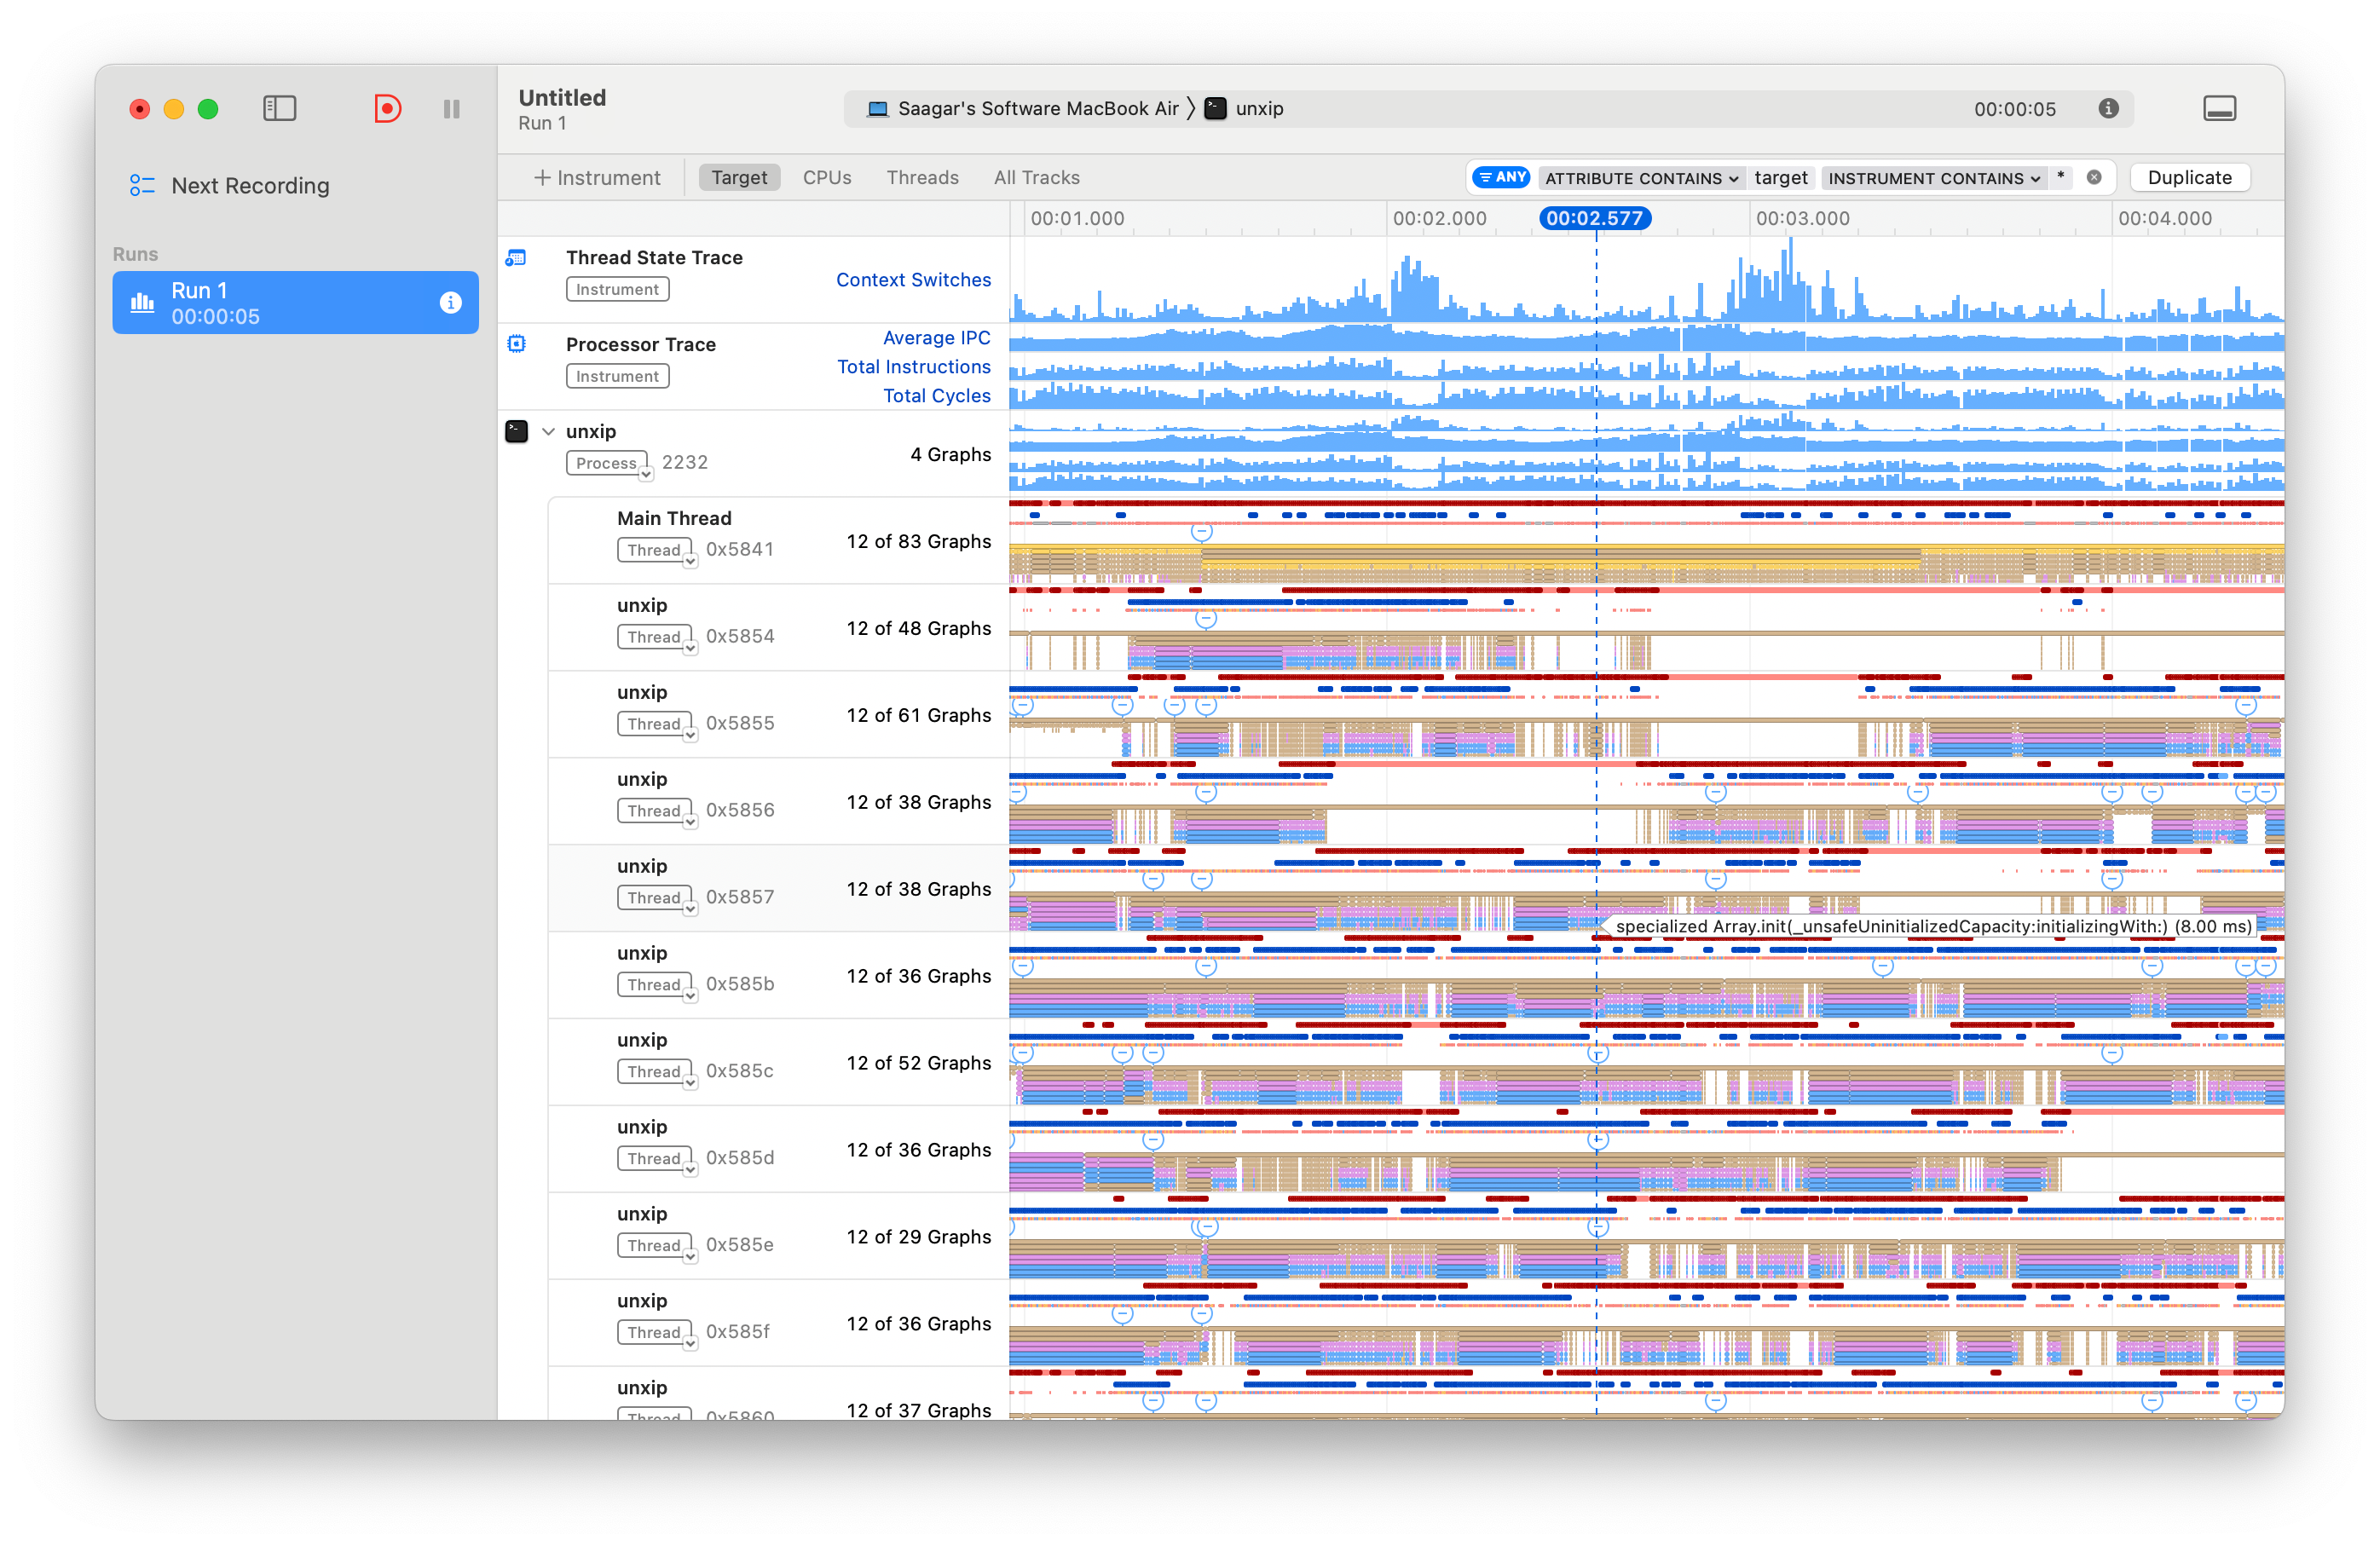Click the 00:03.000 mark on timeline ruler
Screen dimensions: 2380x1546
click(1802, 218)
